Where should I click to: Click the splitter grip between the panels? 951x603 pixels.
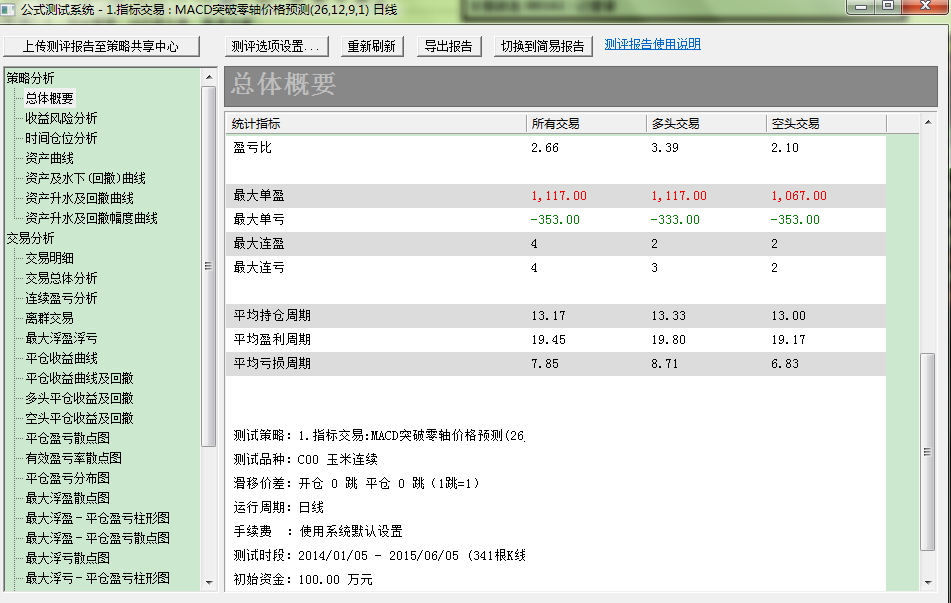pos(208,266)
